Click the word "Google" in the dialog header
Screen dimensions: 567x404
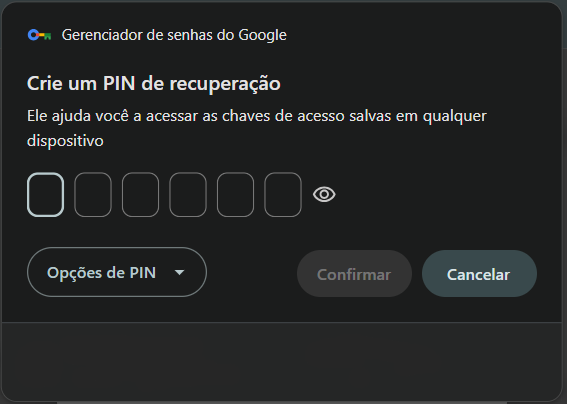click(x=263, y=35)
